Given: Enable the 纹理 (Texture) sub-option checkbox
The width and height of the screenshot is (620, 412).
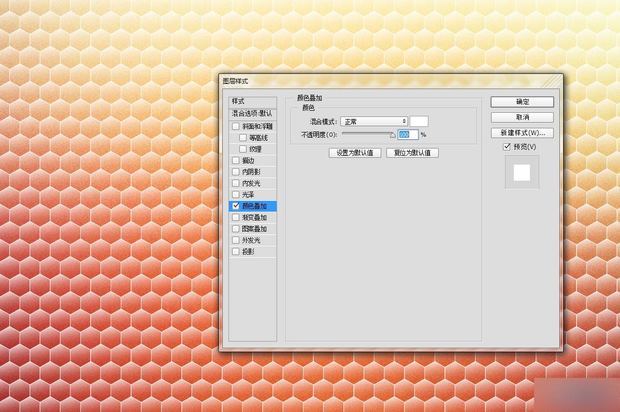Looking at the screenshot, I should click(x=242, y=149).
